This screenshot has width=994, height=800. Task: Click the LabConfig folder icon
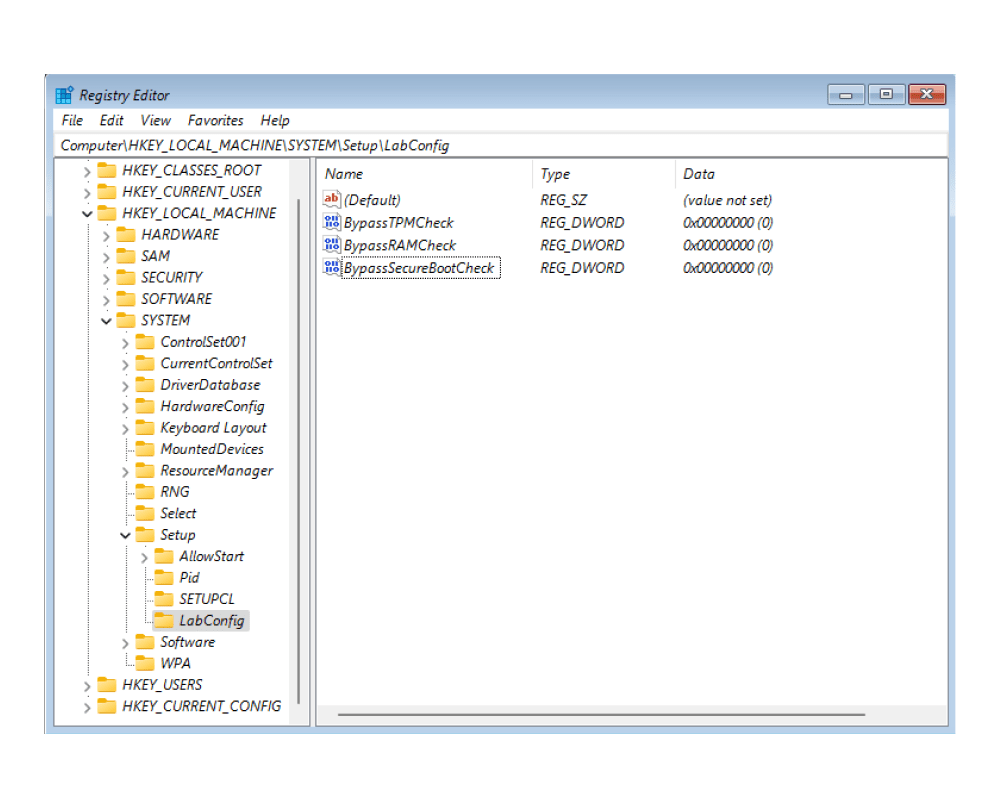tap(164, 620)
